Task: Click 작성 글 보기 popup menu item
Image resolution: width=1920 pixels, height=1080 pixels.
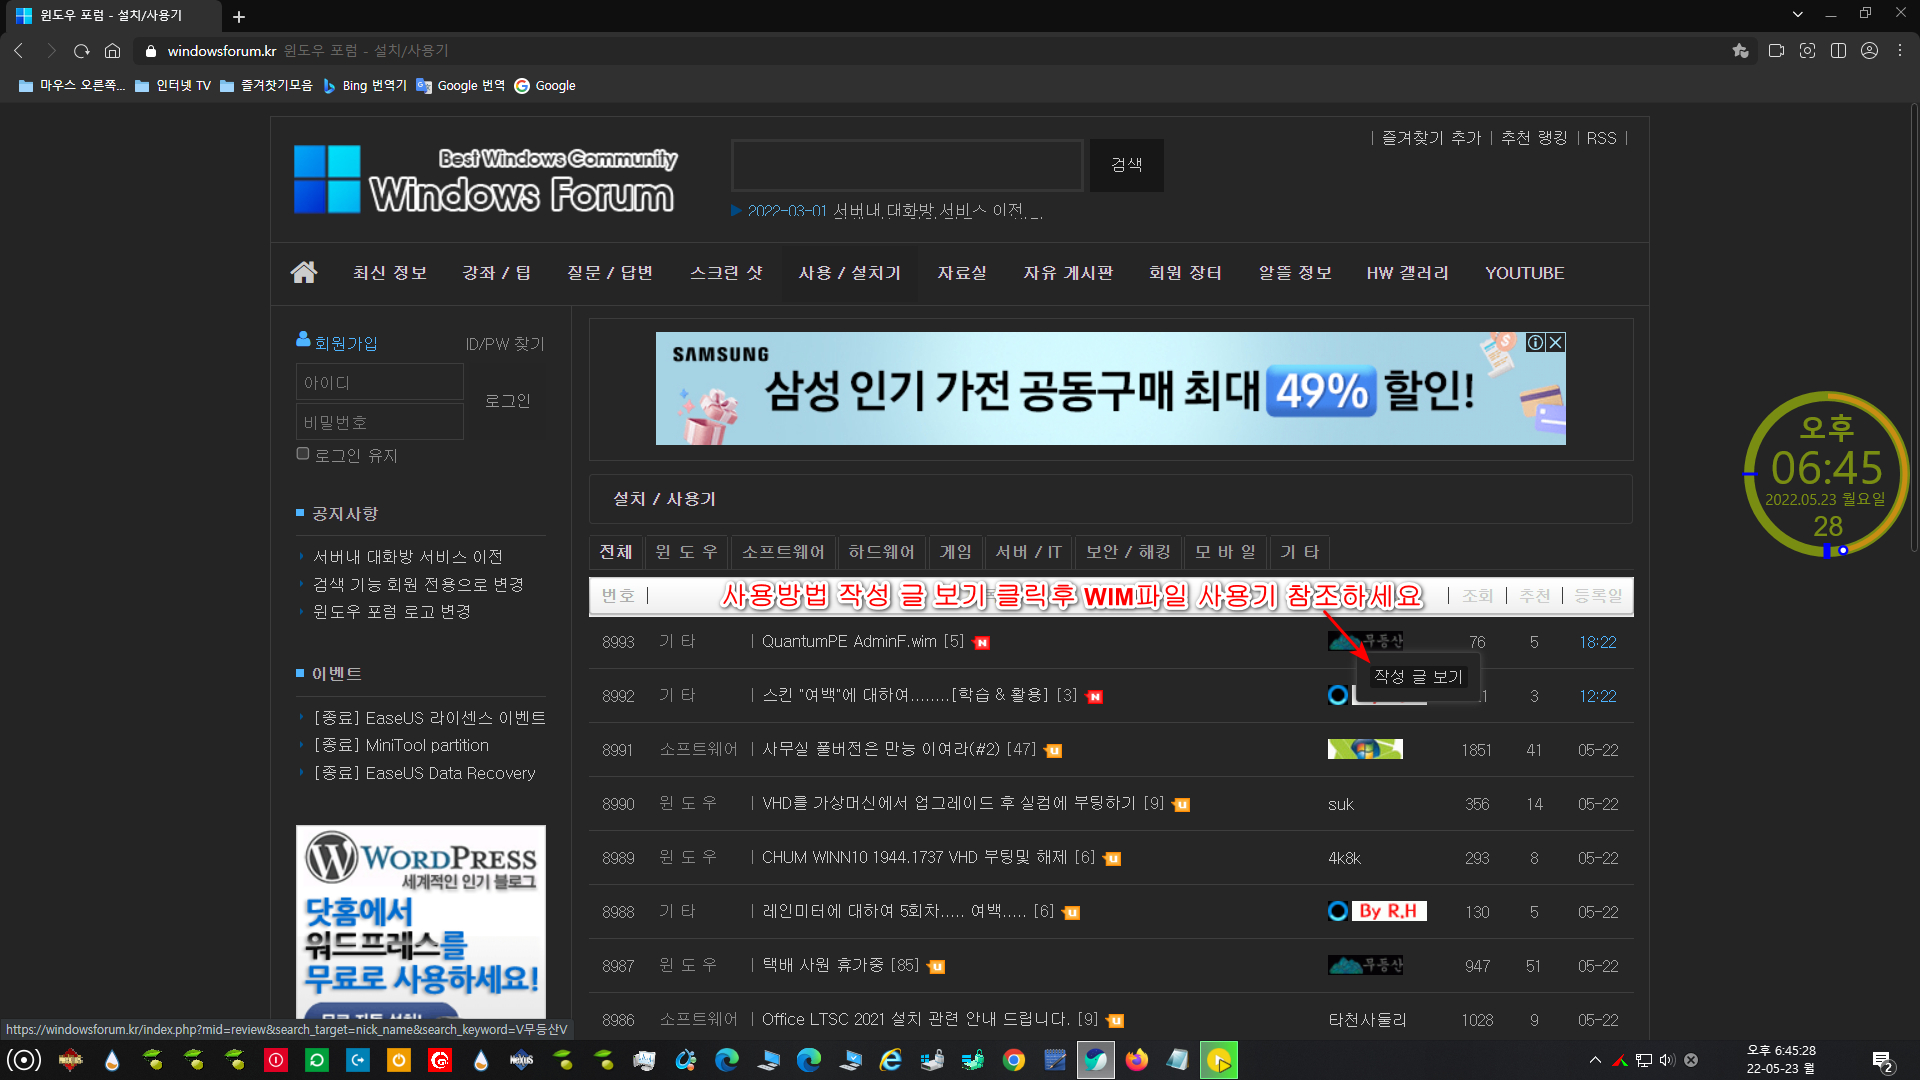Action: click(x=1418, y=677)
